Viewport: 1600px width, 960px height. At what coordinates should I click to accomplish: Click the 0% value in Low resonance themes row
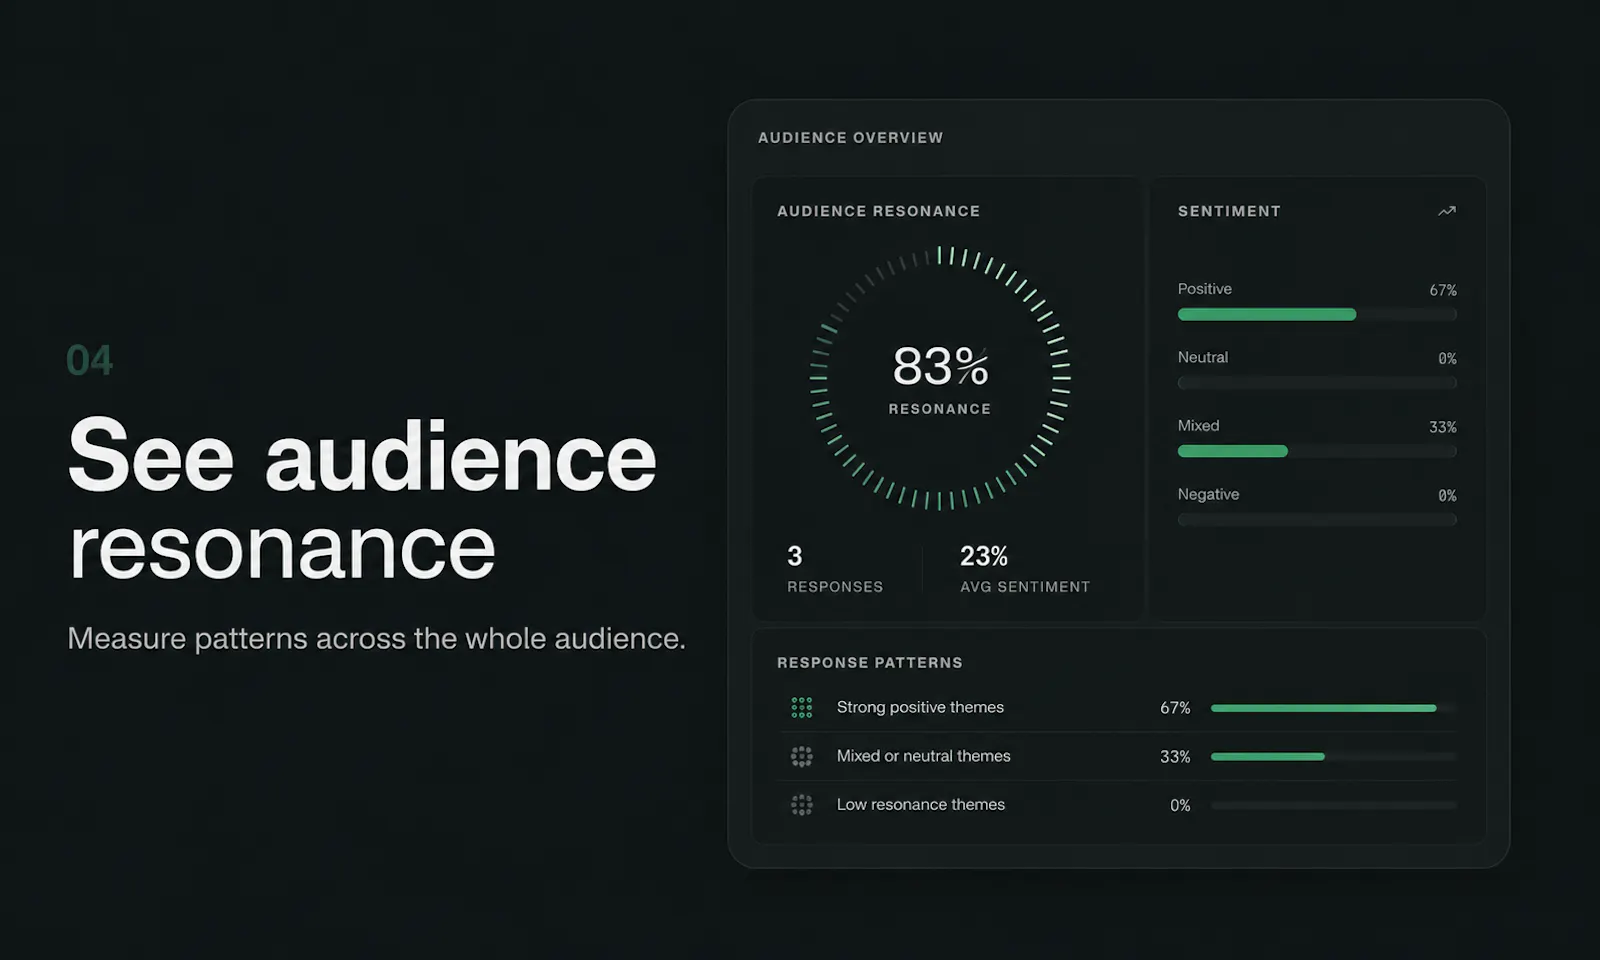(1180, 805)
